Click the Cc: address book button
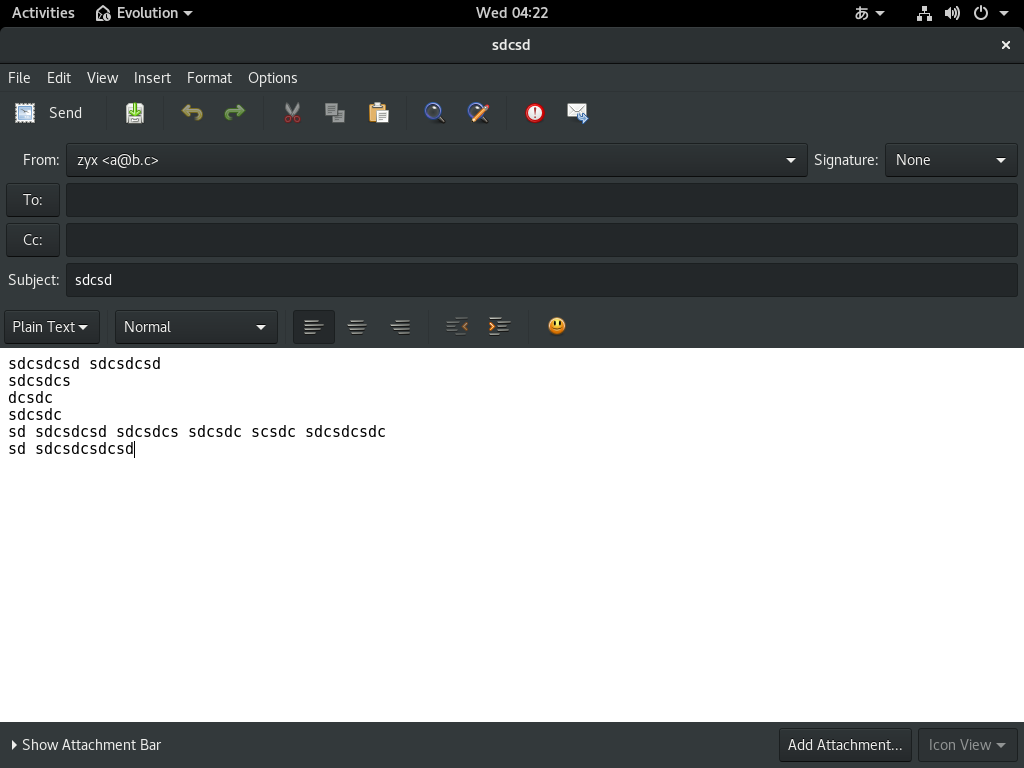 33,240
